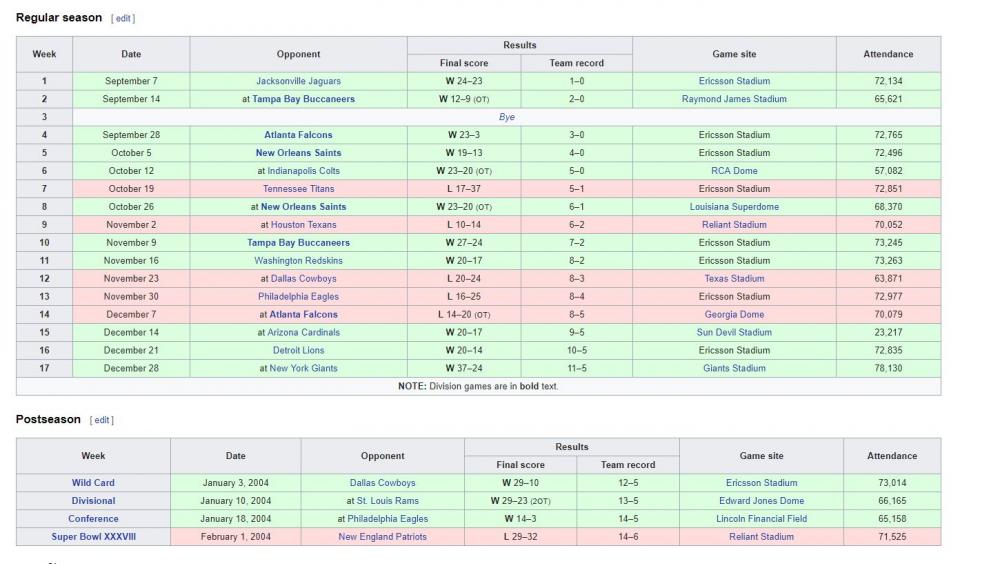Open Super Bowl XXXVIII link
The width and height of the screenshot is (1000, 564).
[93, 537]
